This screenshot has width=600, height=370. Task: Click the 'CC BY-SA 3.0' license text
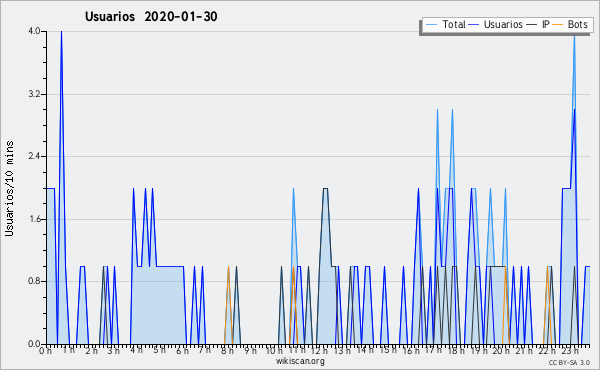569,363
